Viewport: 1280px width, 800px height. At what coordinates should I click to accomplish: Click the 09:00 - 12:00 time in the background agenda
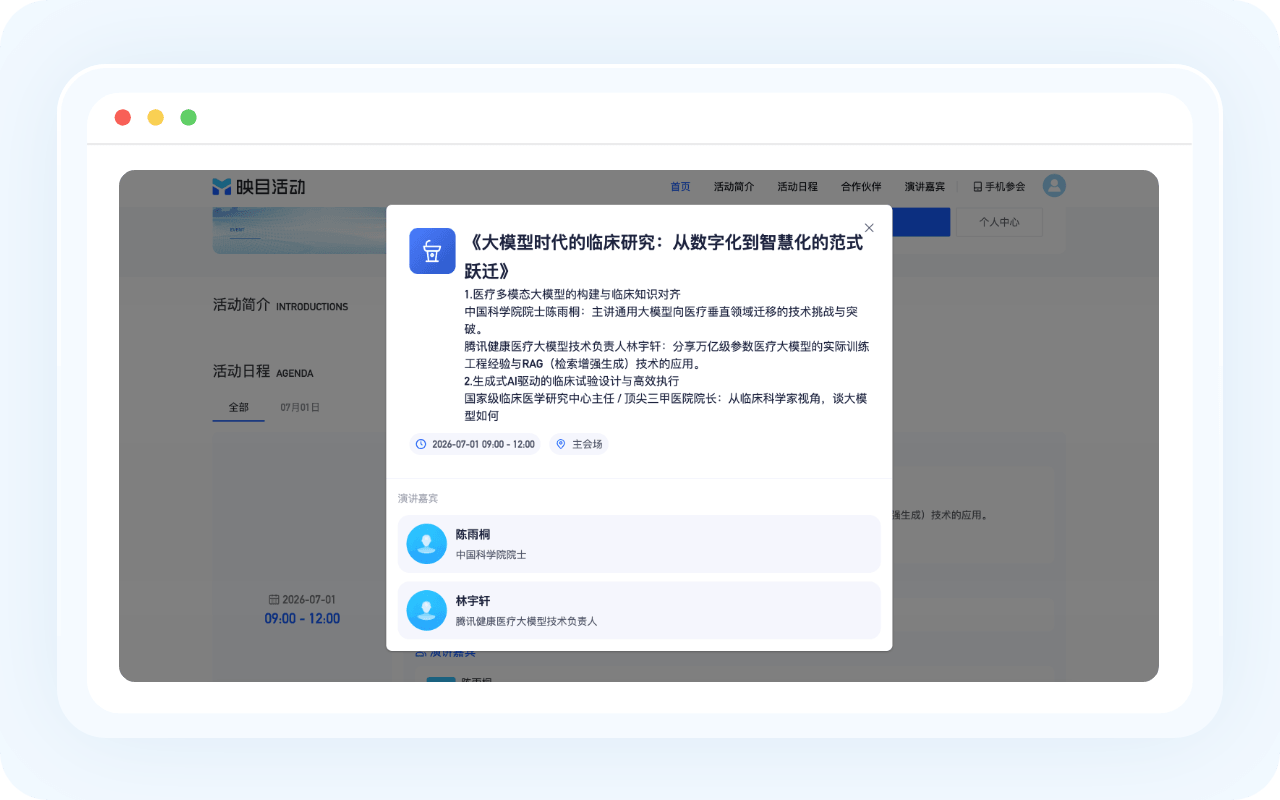[x=302, y=619]
